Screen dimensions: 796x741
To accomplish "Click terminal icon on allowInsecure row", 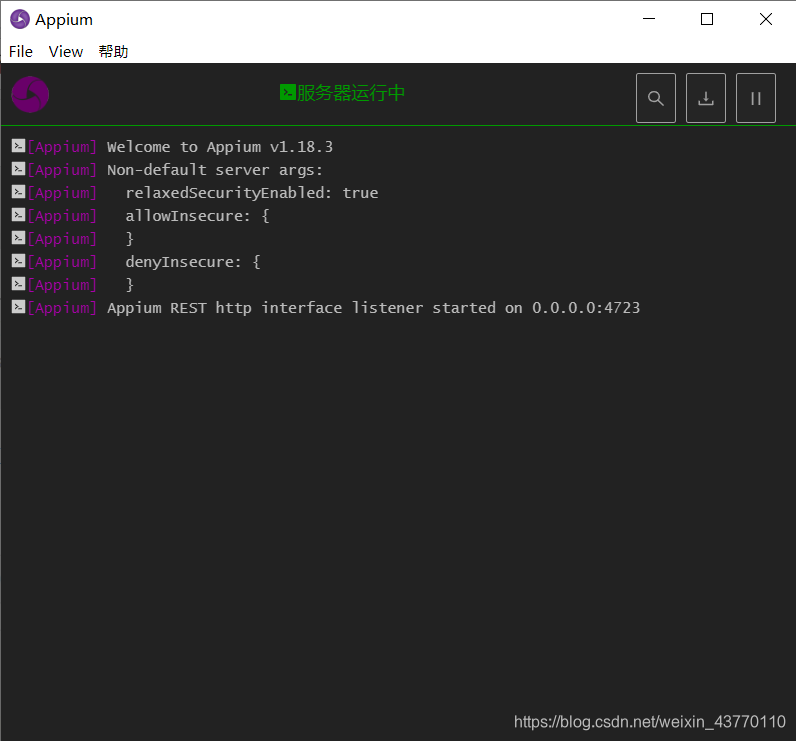I will pos(18,215).
